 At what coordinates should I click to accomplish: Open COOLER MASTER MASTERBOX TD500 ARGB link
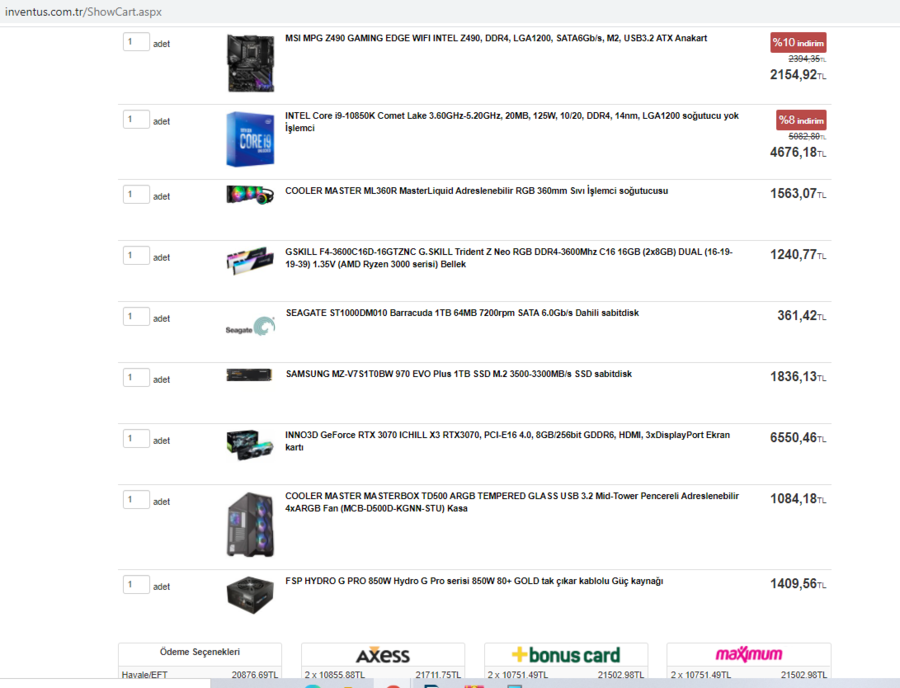coord(512,502)
